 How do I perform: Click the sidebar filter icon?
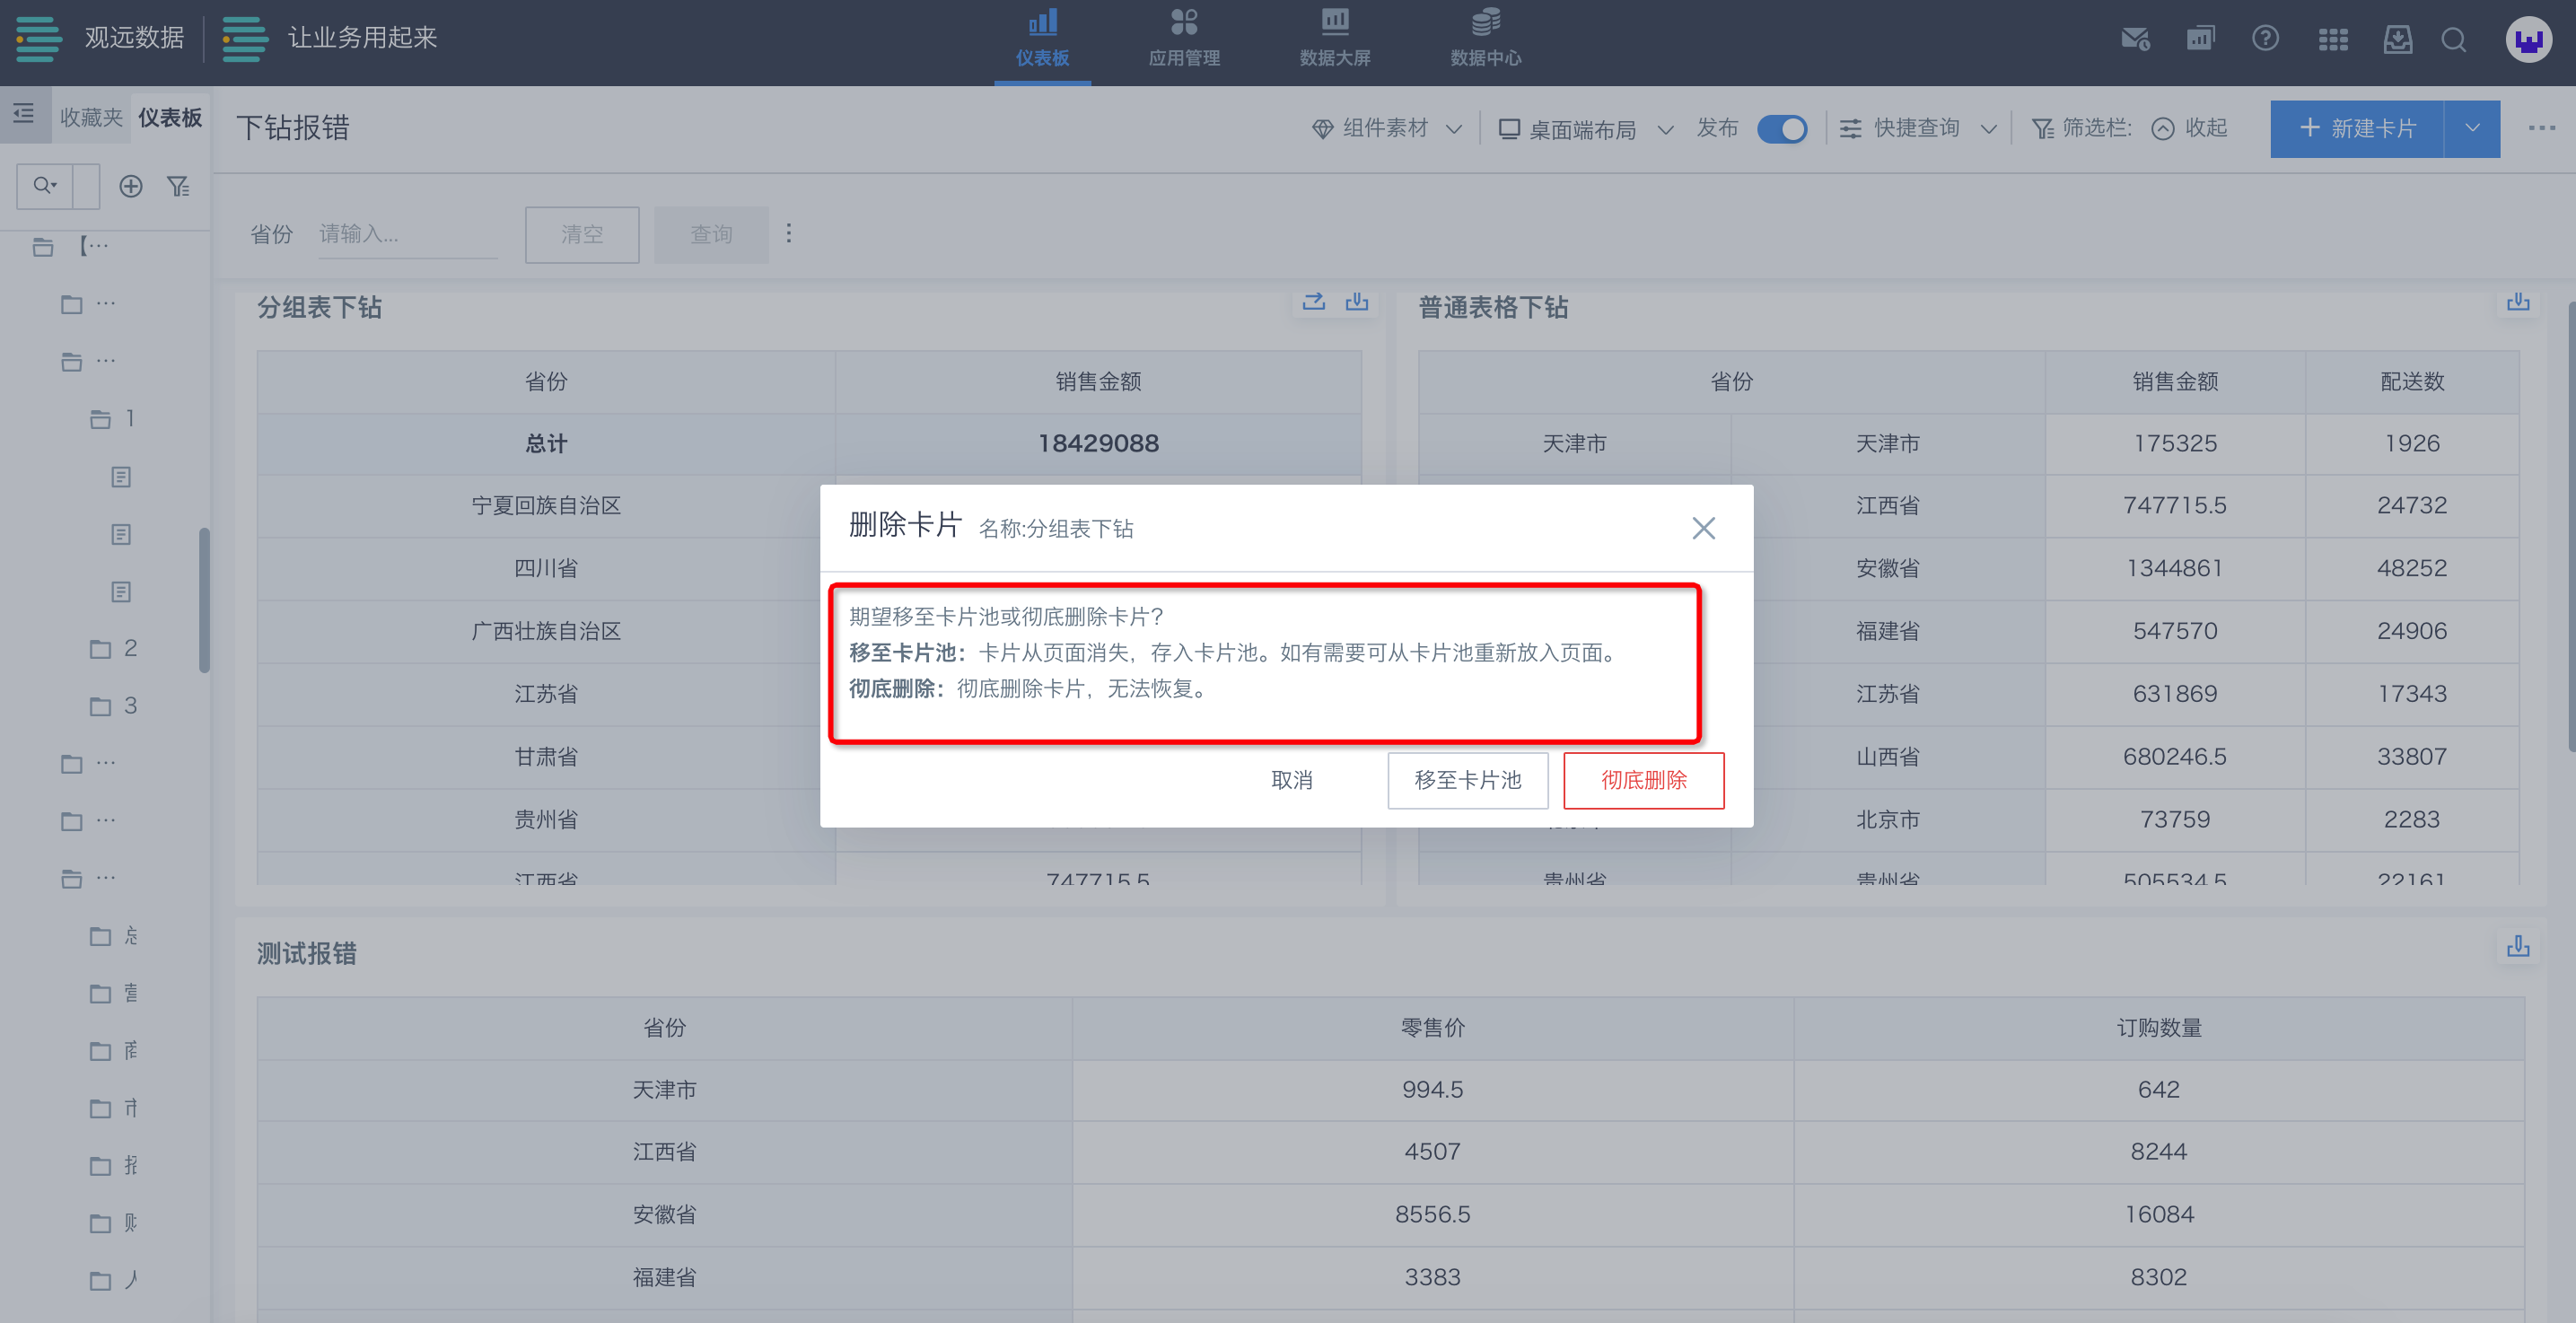(178, 186)
